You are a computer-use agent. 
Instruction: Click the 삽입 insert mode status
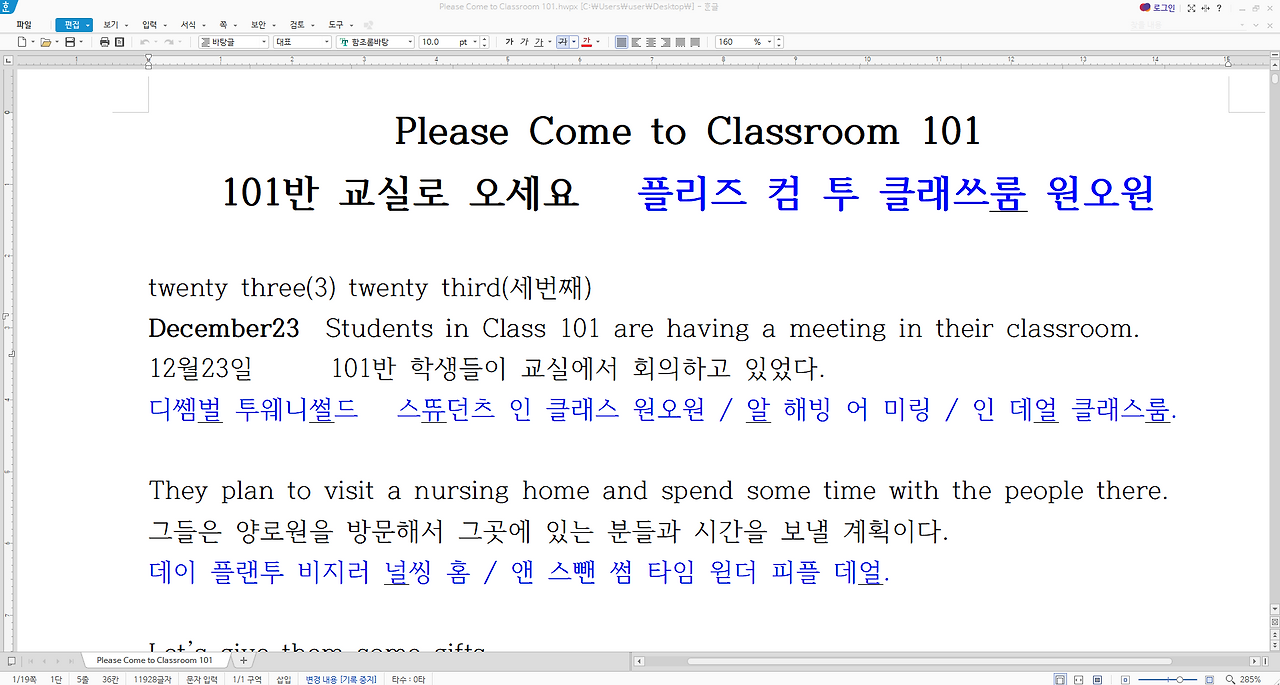(x=283, y=679)
